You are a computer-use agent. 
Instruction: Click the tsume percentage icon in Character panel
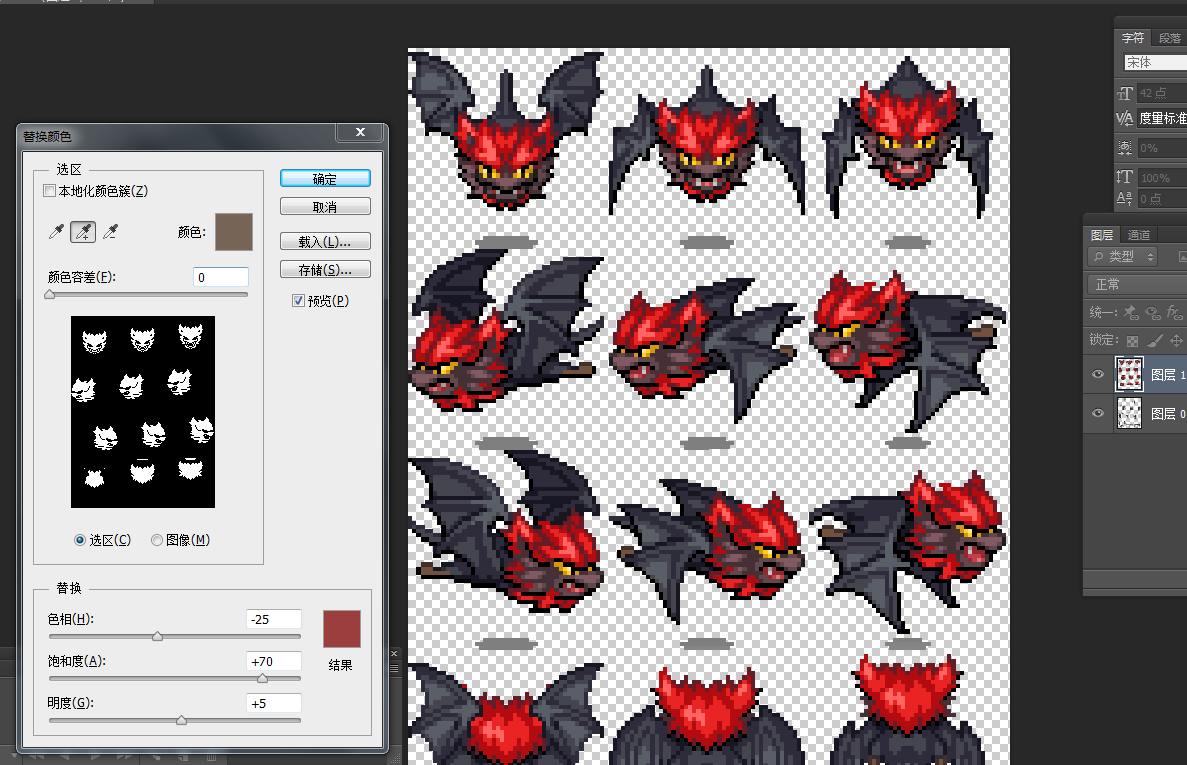pos(1125,148)
